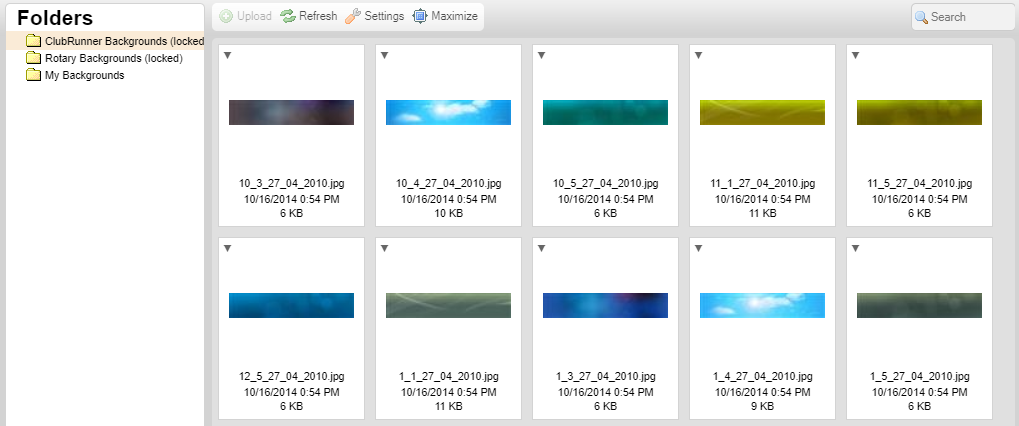Pick the teal 10_5_27_04_2010.jpg background image
This screenshot has height=426, width=1019.
click(x=605, y=113)
